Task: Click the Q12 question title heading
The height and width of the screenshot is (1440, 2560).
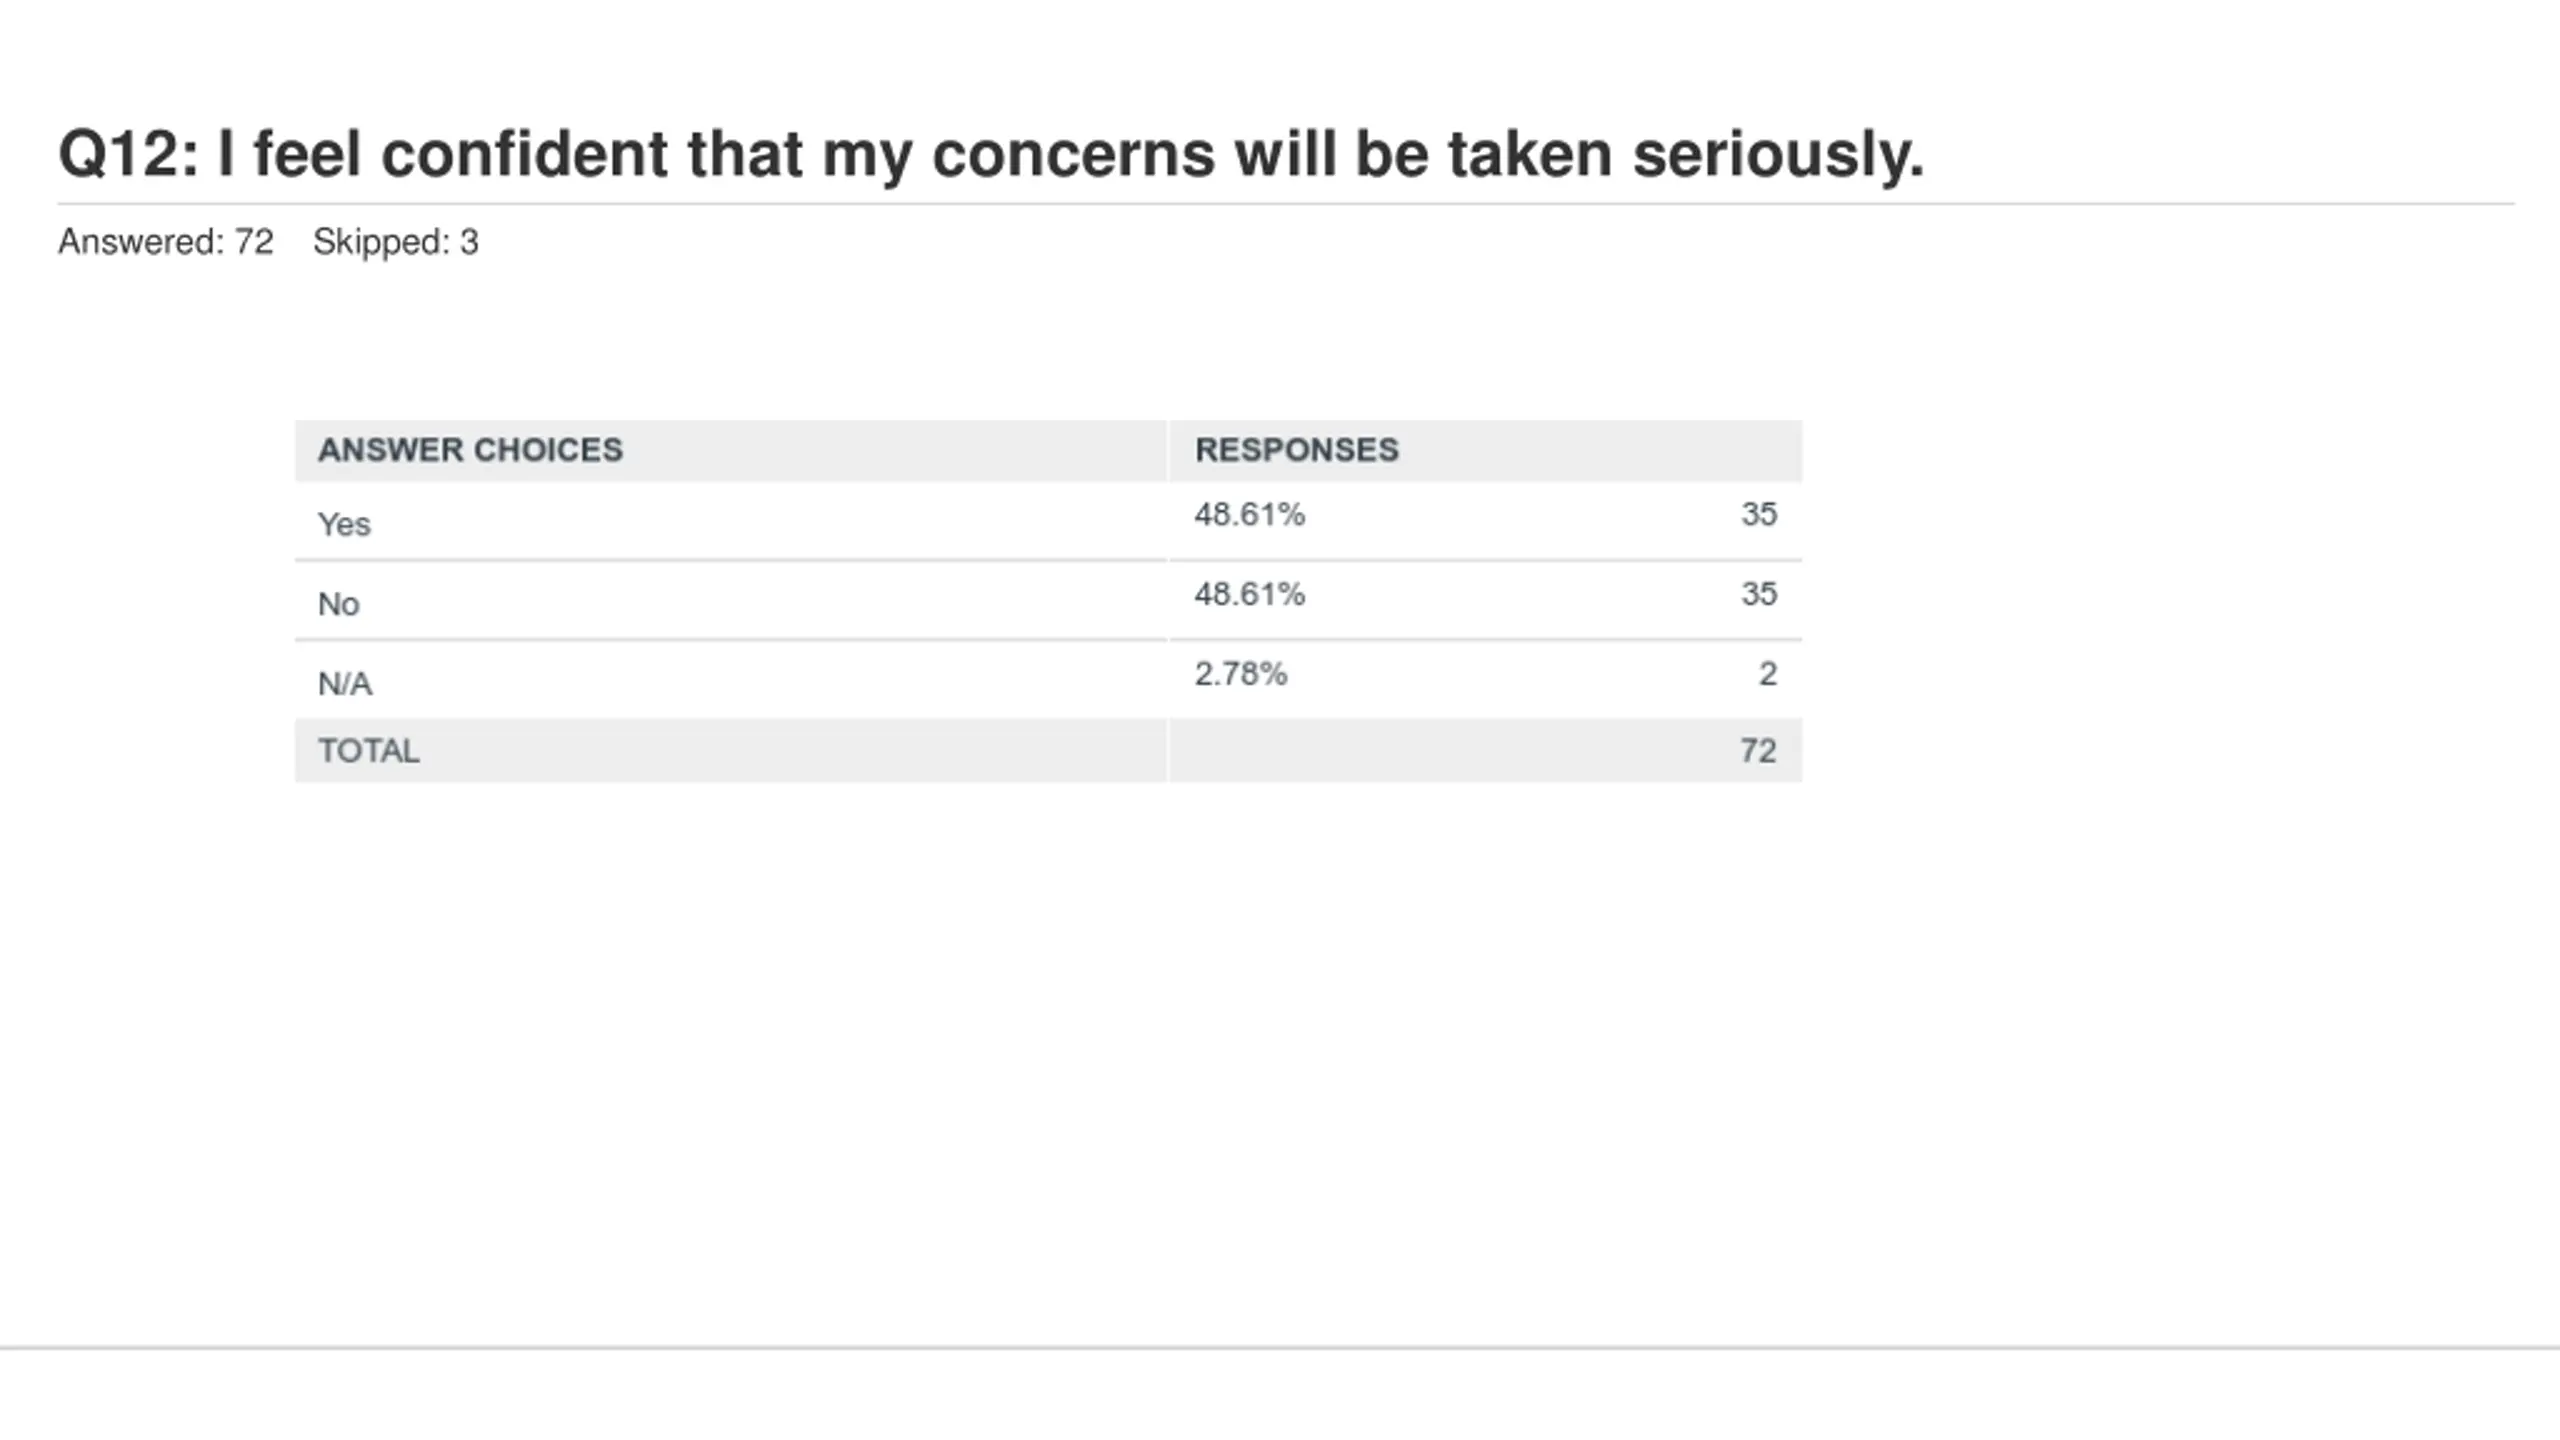Action: tap(991, 156)
